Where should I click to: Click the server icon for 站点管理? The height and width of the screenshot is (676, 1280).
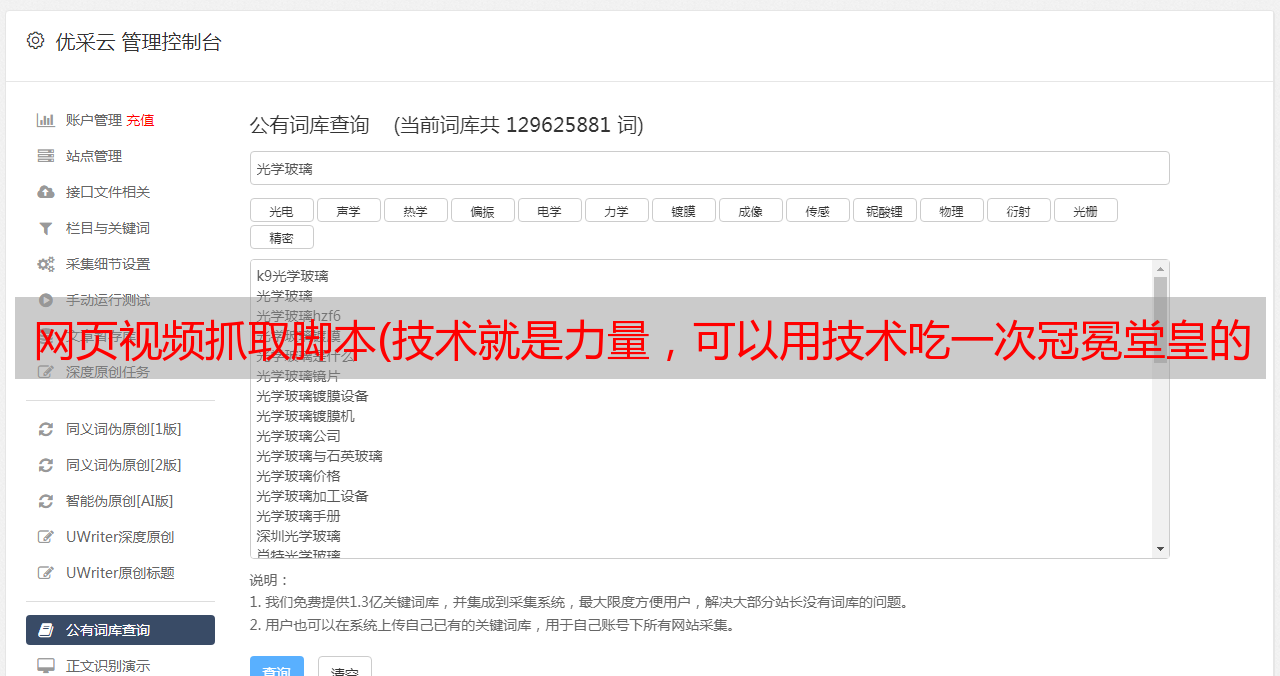click(x=46, y=156)
